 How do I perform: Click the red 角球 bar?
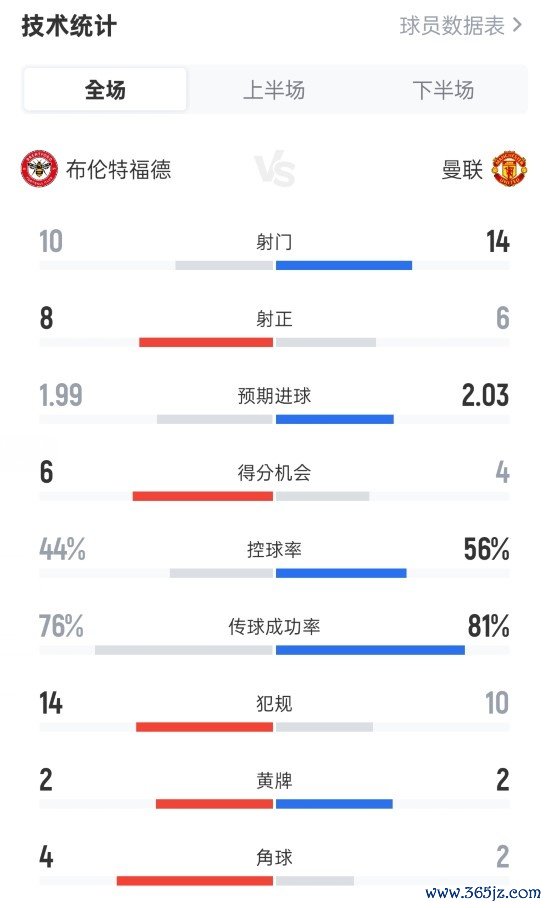(x=195, y=881)
